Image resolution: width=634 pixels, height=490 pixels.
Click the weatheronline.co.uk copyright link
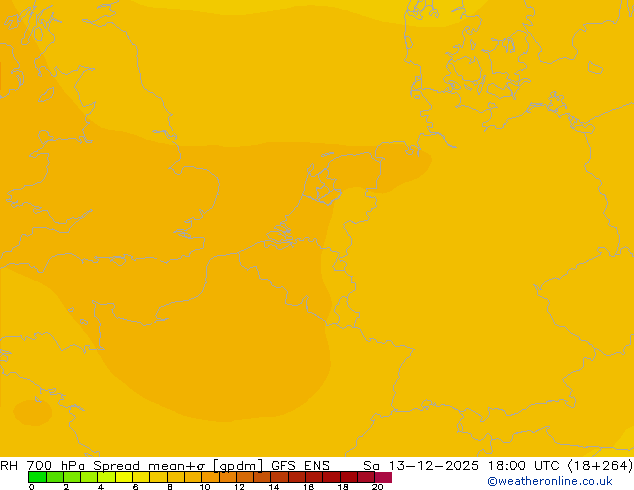pos(549,481)
